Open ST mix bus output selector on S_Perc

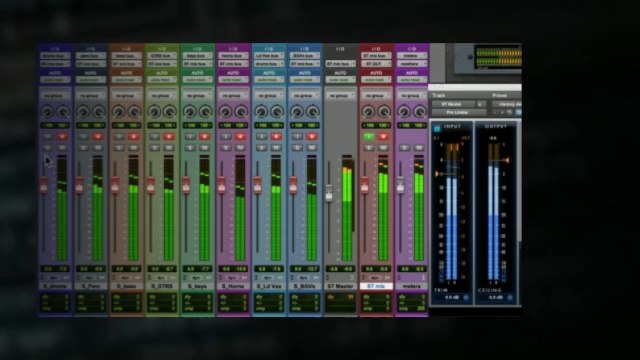(x=91, y=64)
